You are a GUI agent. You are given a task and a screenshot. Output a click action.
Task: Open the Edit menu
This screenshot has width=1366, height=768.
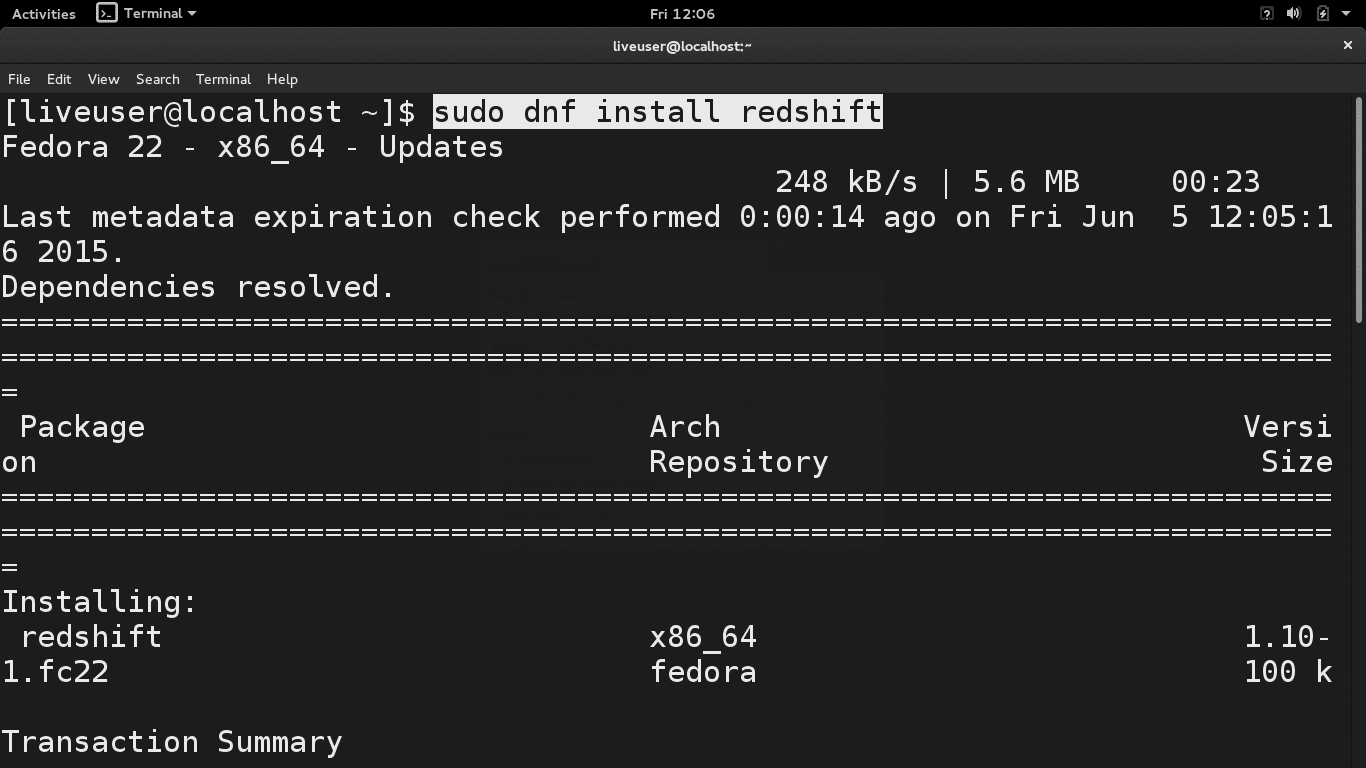pos(59,79)
